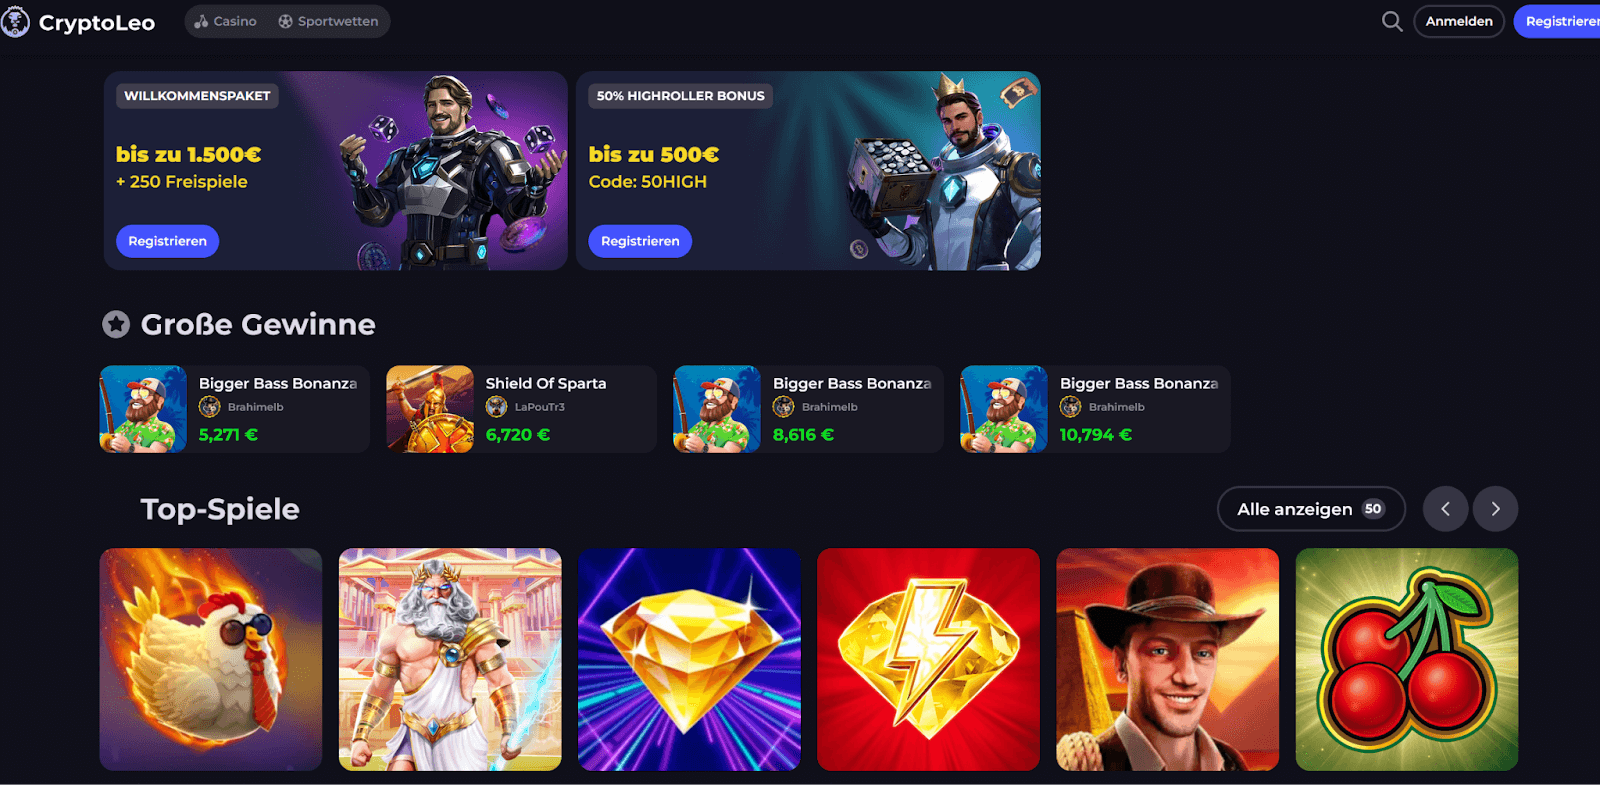
Task: Switch to the Casino tab
Action: [226, 21]
